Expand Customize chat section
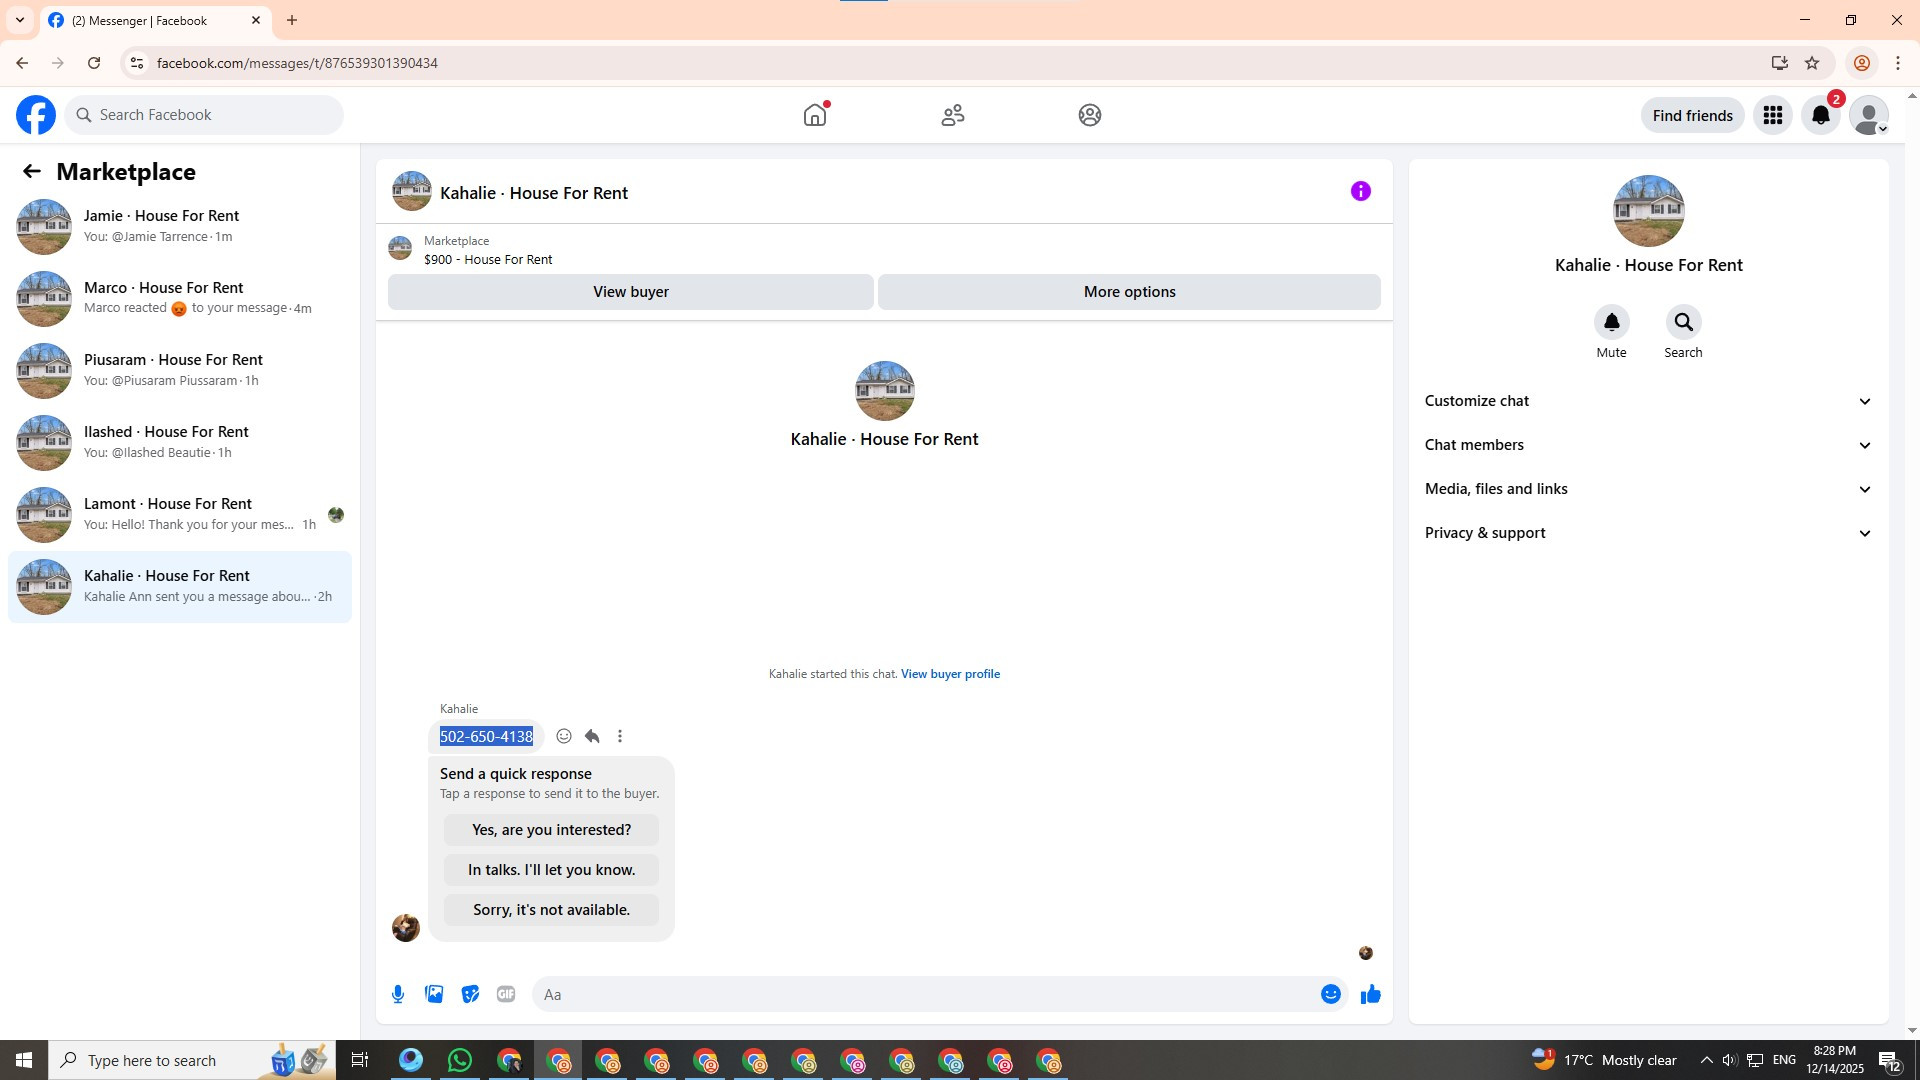The height and width of the screenshot is (1080, 1920). 1648,401
